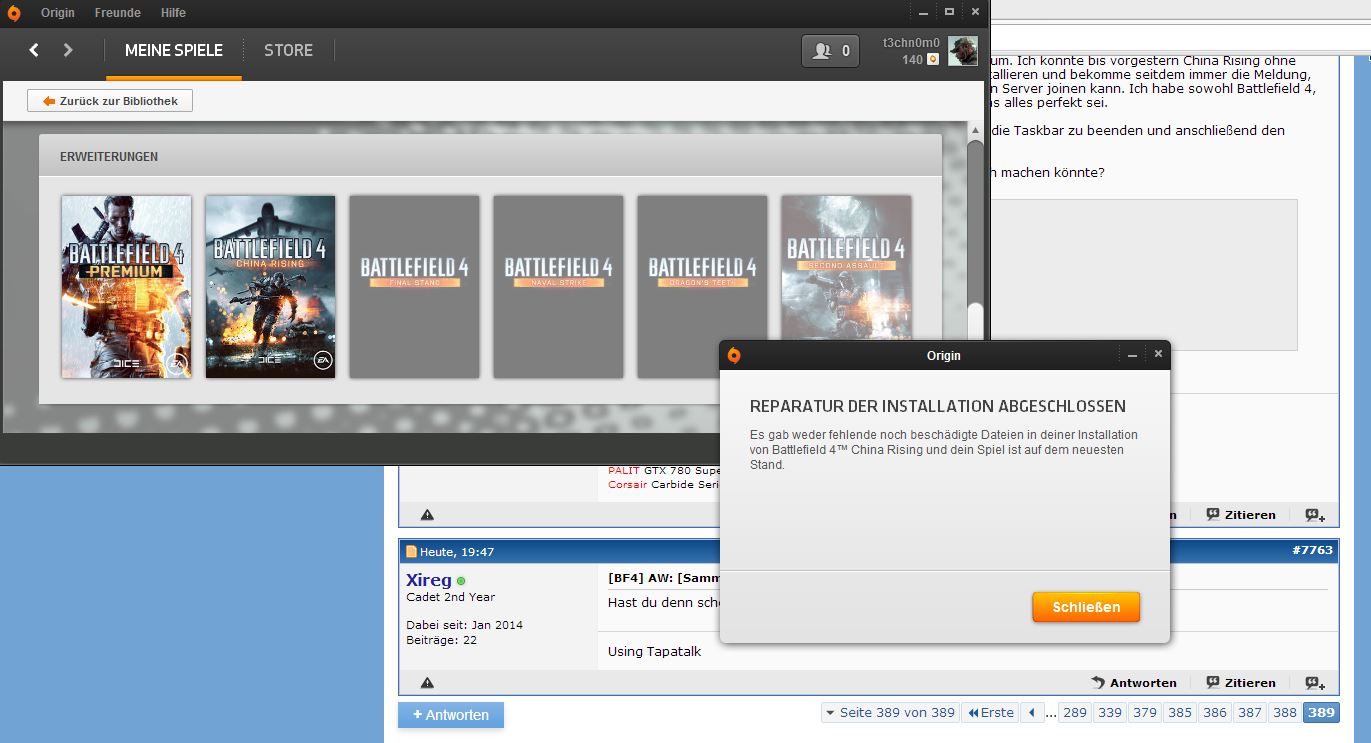Go to forum page 386
This screenshot has width=1371, height=743.
point(1215,713)
